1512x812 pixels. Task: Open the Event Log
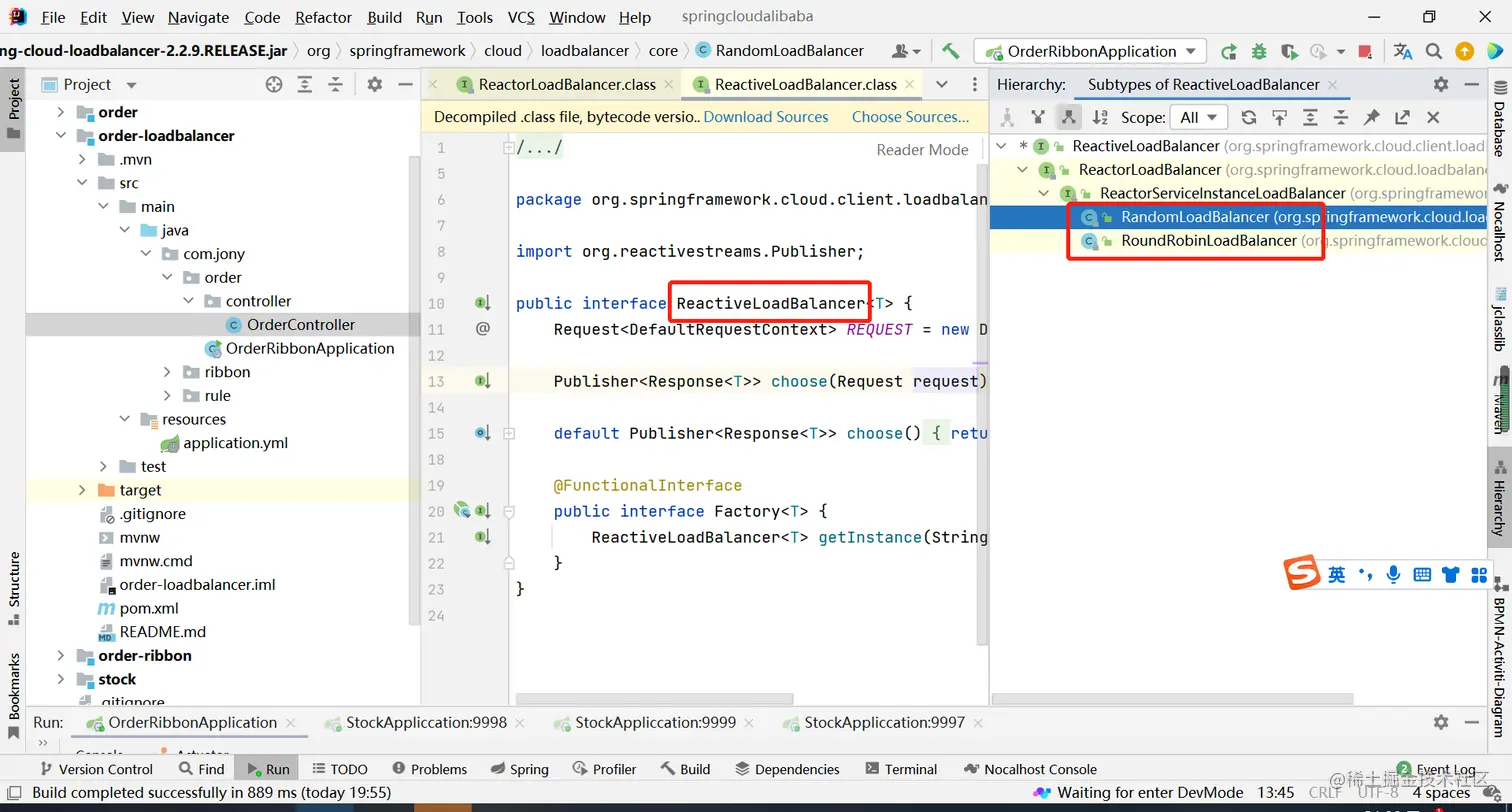click(x=1437, y=769)
